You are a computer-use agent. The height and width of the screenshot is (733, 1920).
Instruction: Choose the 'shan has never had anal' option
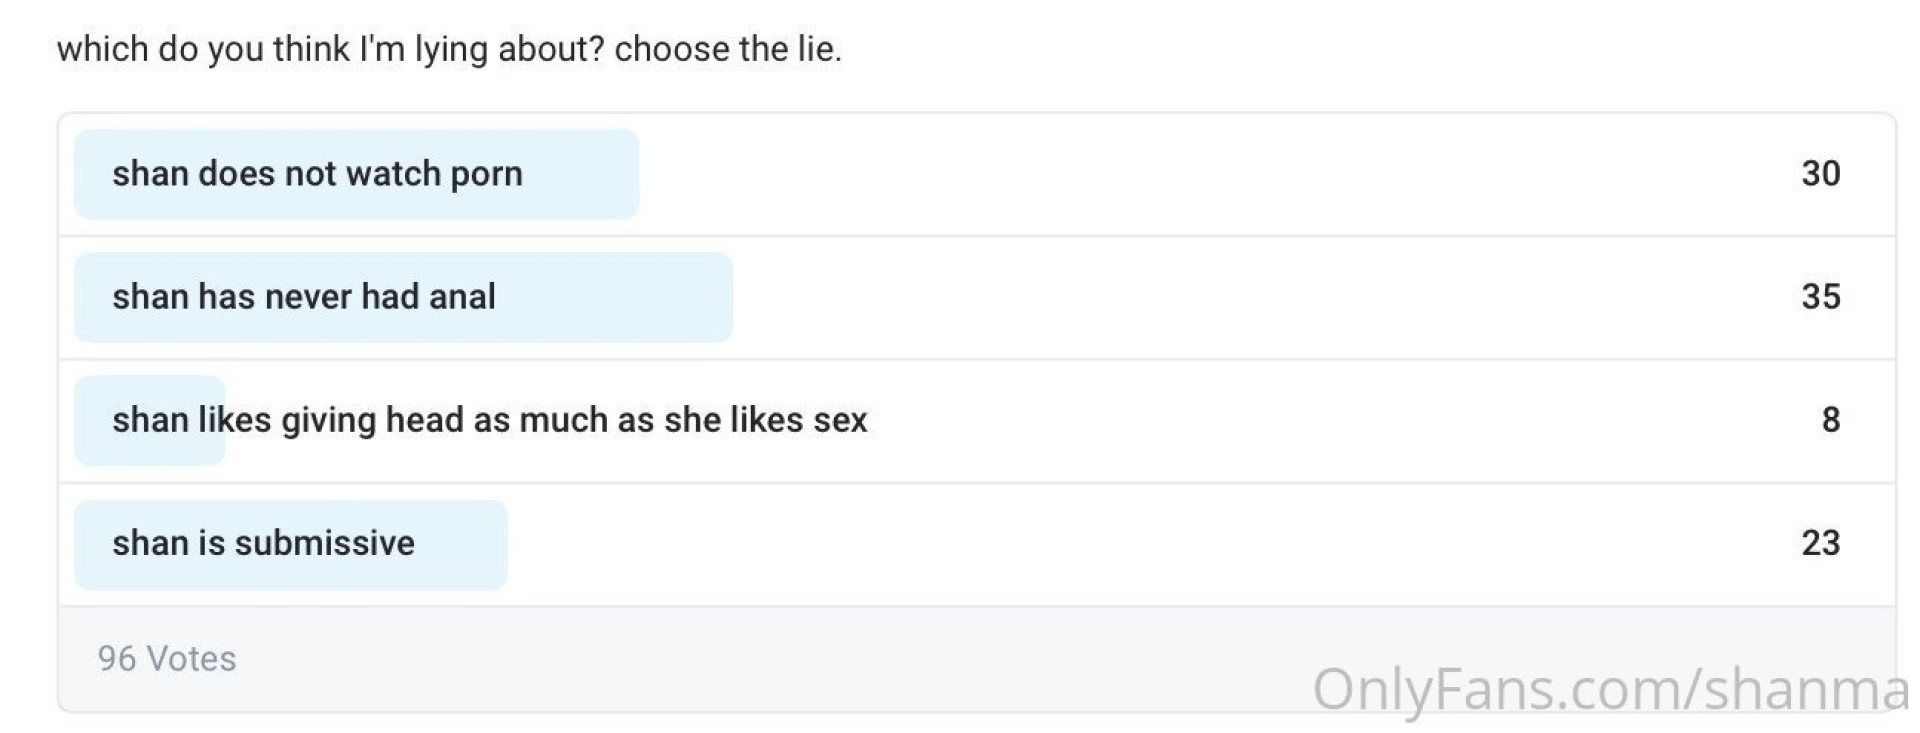pyautogui.click(x=304, y=297)
